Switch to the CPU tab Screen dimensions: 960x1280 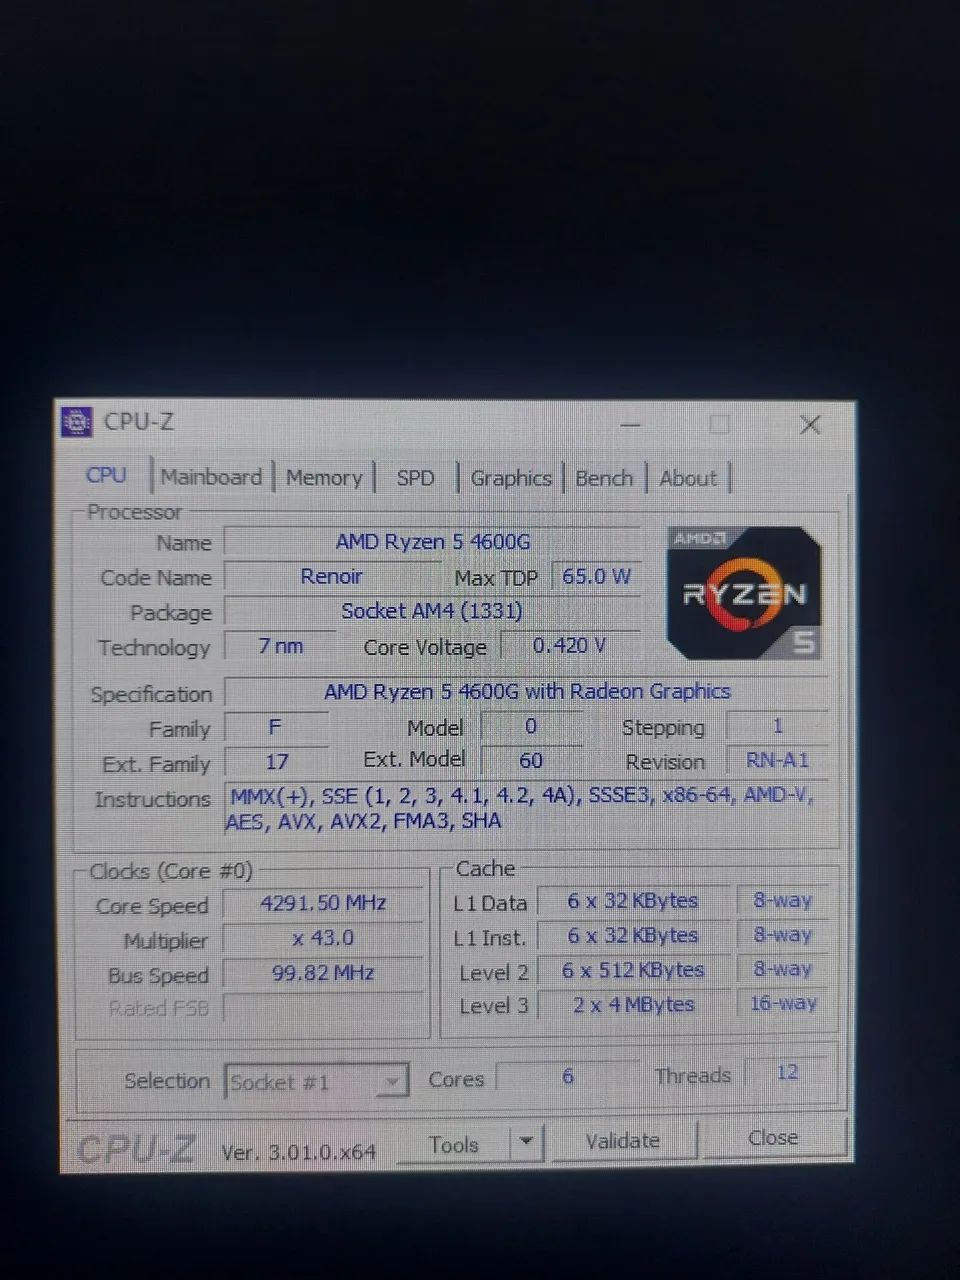tap(106, 475)
